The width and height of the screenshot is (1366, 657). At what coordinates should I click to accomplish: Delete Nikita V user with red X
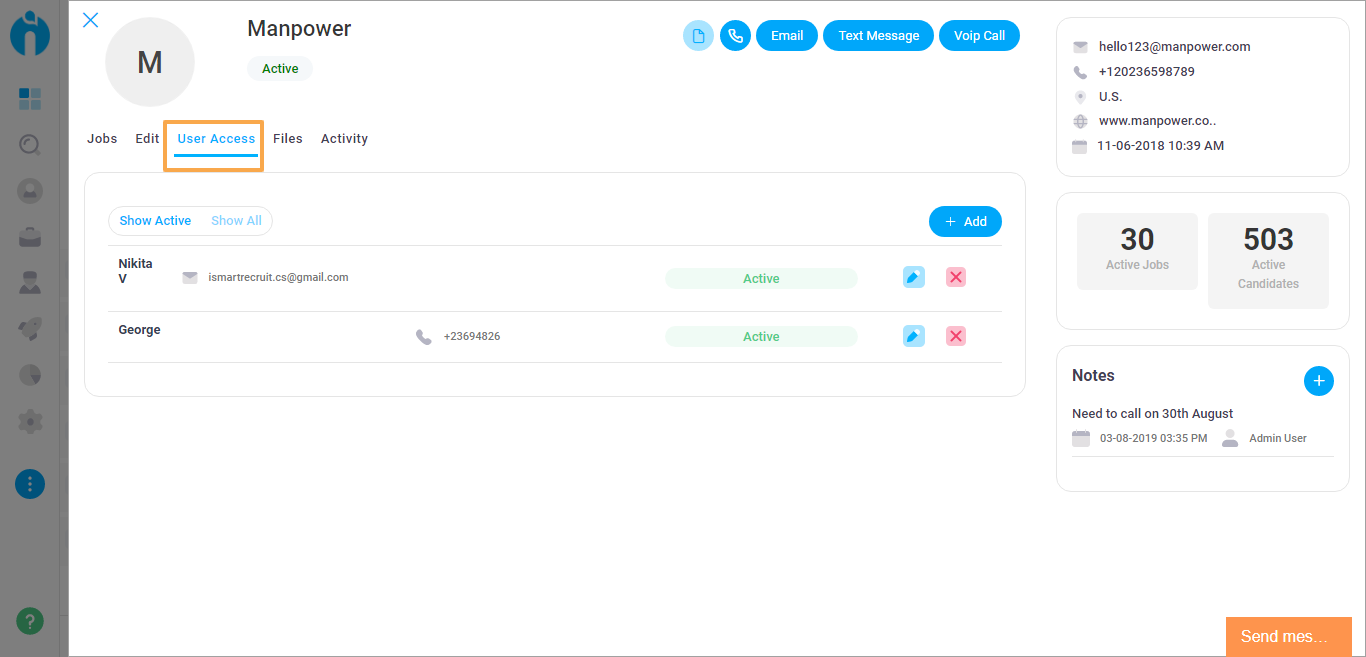pyautogui.click(x=956, y=277)
